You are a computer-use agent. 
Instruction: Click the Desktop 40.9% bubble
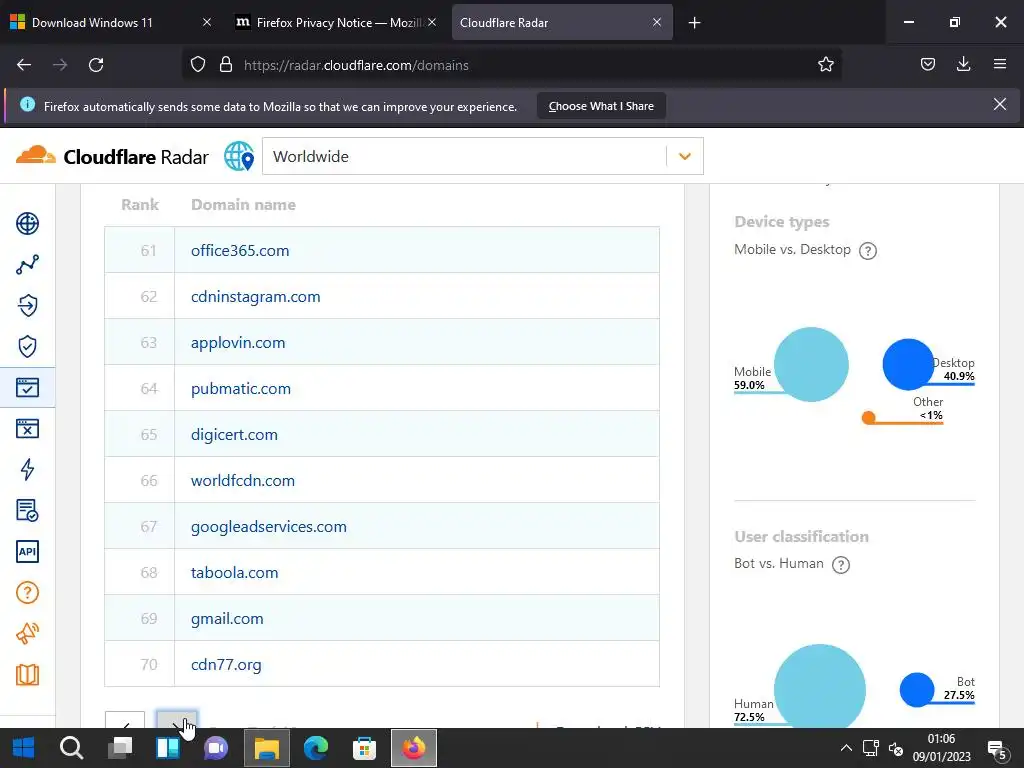click(908, 364)
